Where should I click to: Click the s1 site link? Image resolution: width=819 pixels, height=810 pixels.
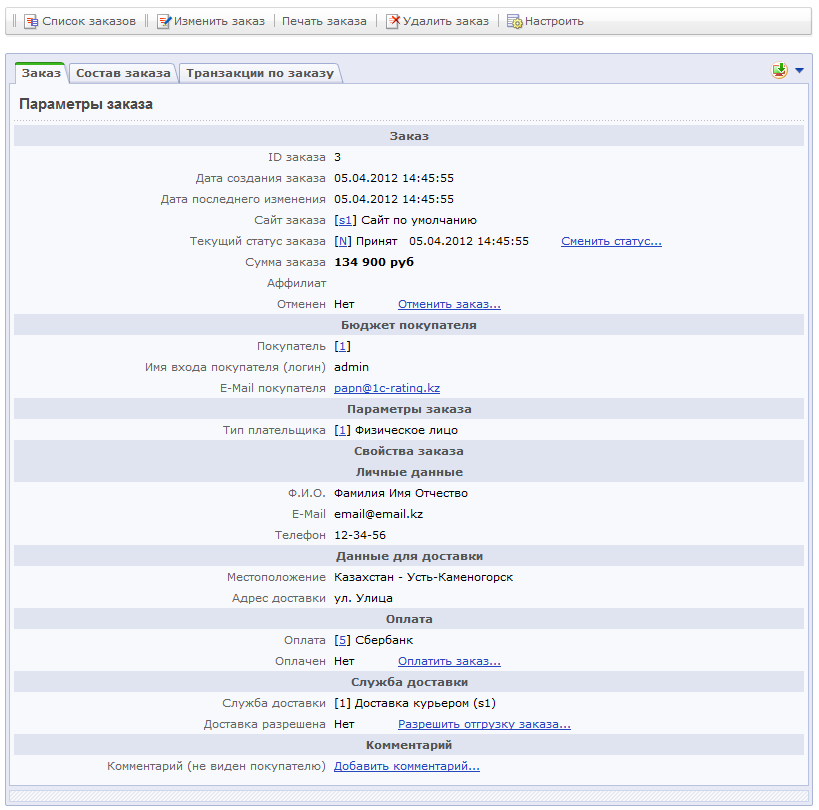tap(344, 220)
